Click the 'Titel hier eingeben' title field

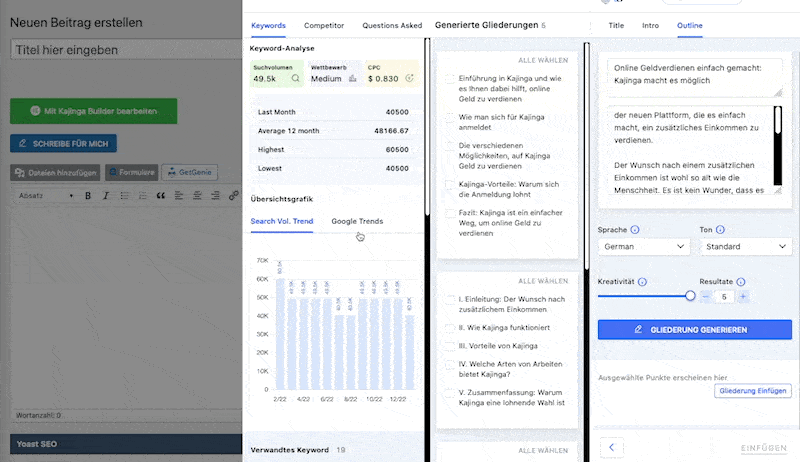tap(126, 50)
